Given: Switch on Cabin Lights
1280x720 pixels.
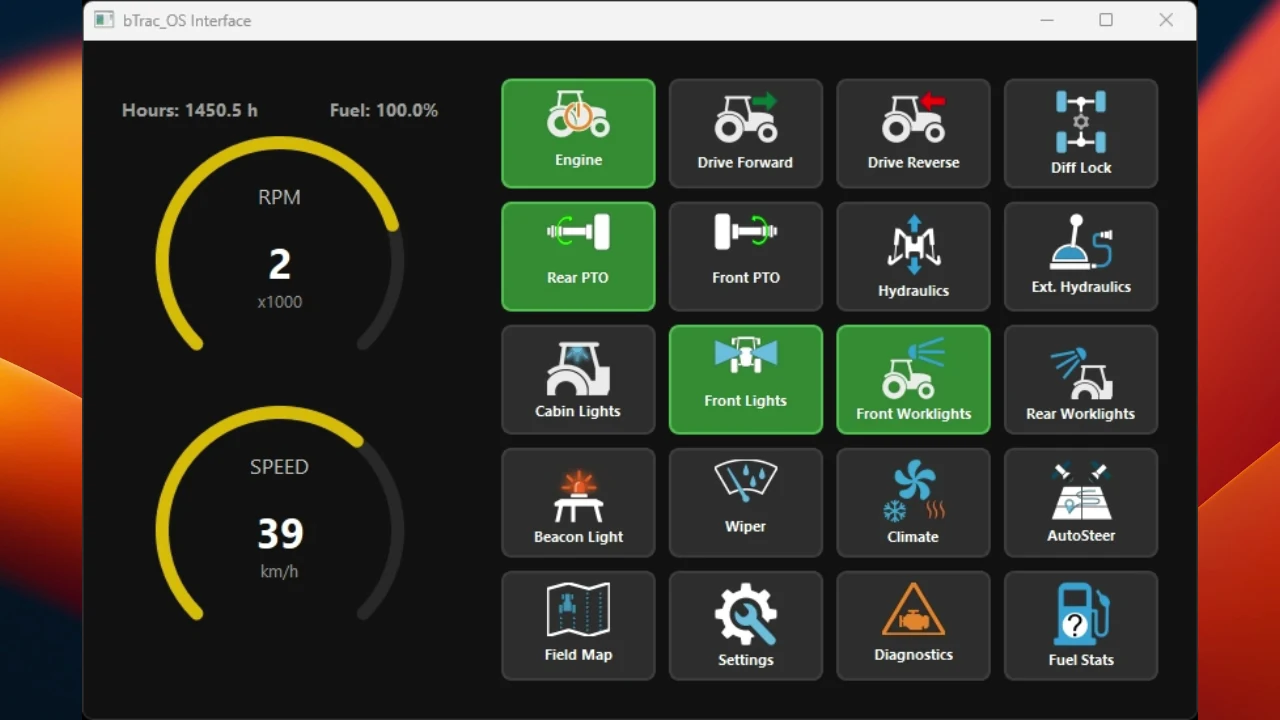Looking at the screenshot, I should (x=578, y=379).
